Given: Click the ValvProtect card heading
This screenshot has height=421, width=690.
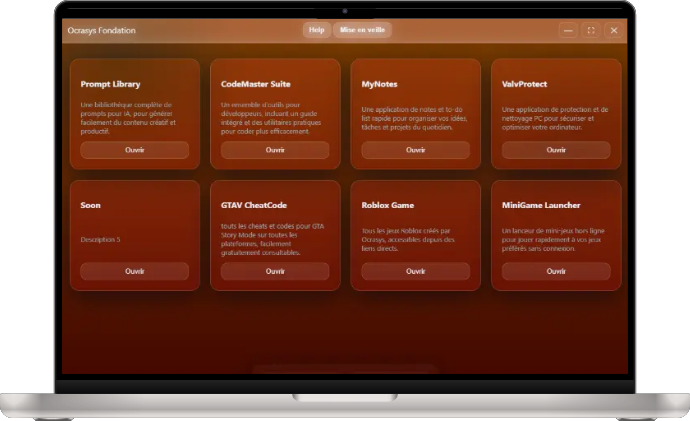Looking at the screenshot, I should [x=524, y=84].
